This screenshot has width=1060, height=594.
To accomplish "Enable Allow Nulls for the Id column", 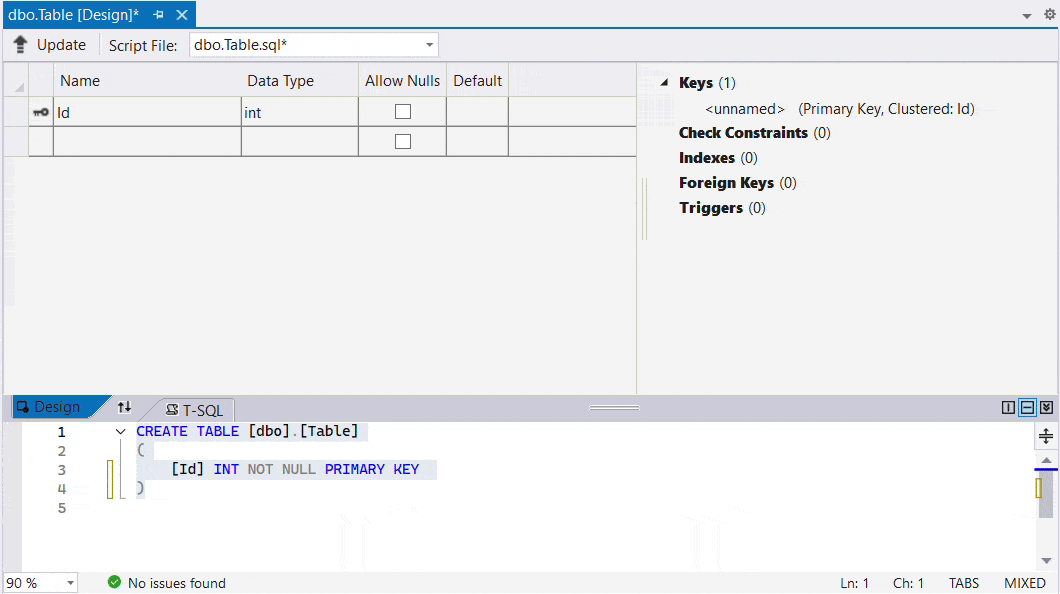I will coord(402,111).
